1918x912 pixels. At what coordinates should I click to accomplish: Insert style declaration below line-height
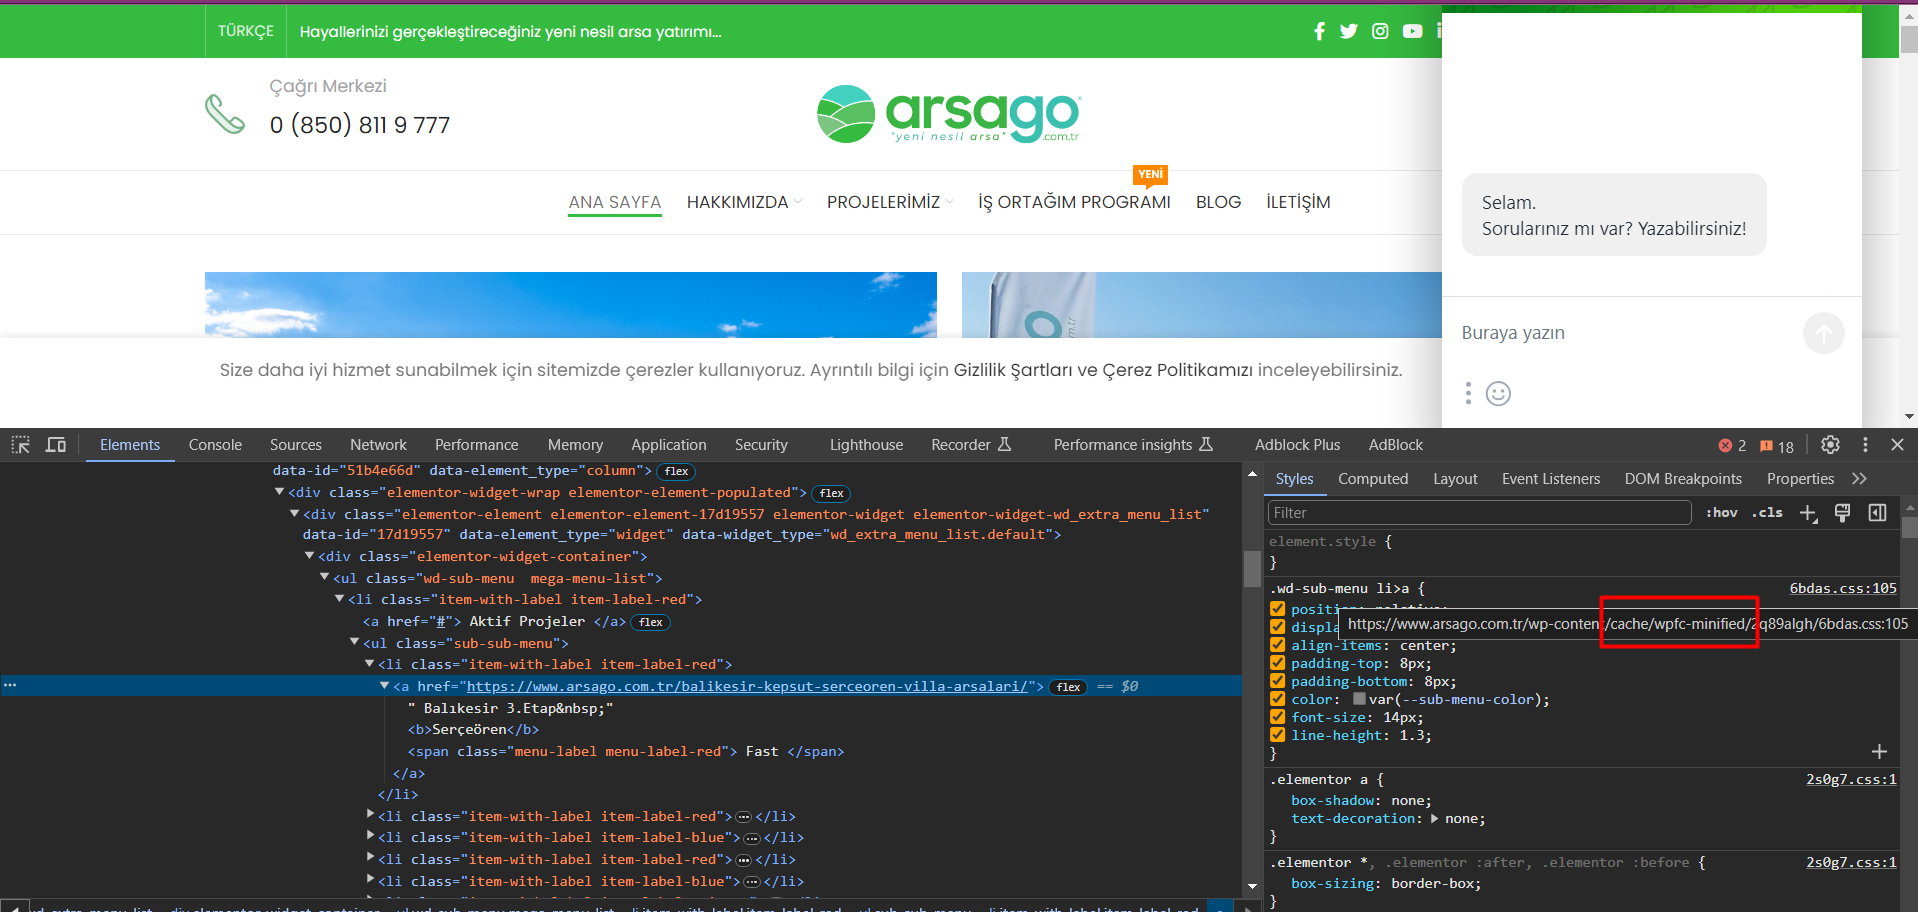(1879, 752)
